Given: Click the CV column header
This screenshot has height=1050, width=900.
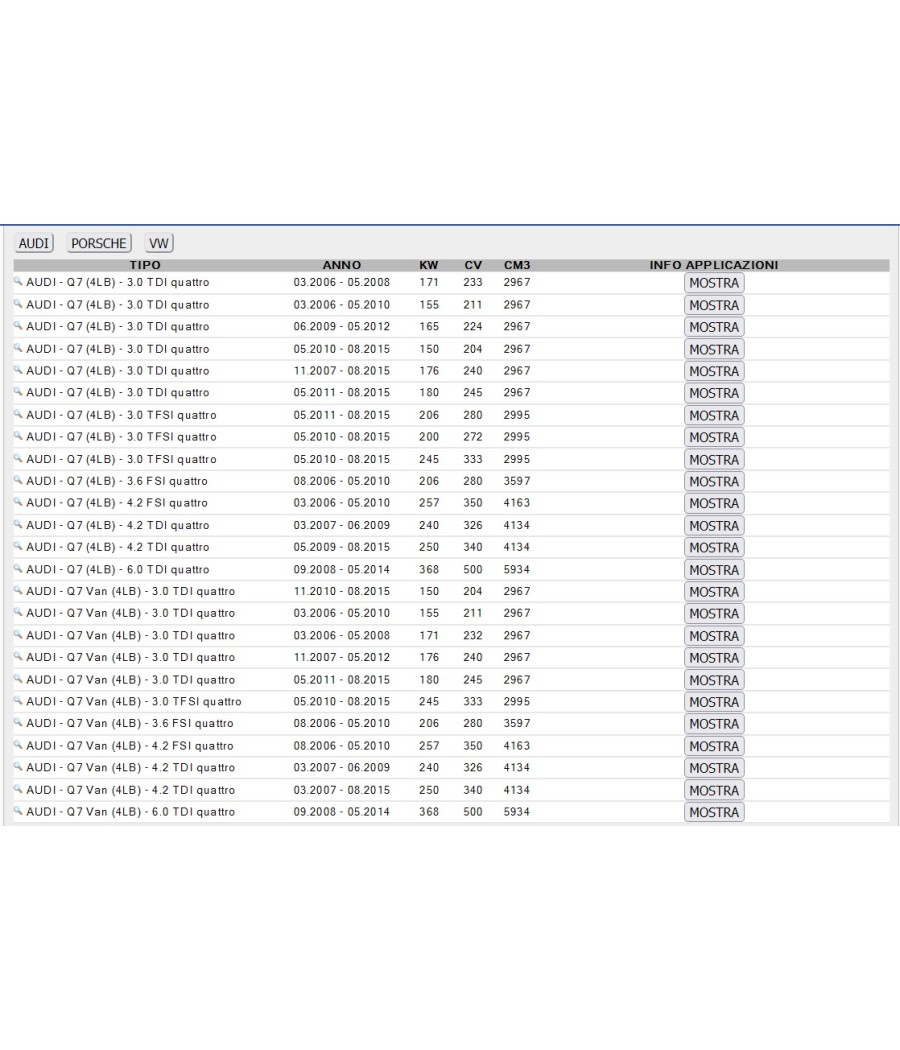Looking at the screenshot, I should pos(473,265).
